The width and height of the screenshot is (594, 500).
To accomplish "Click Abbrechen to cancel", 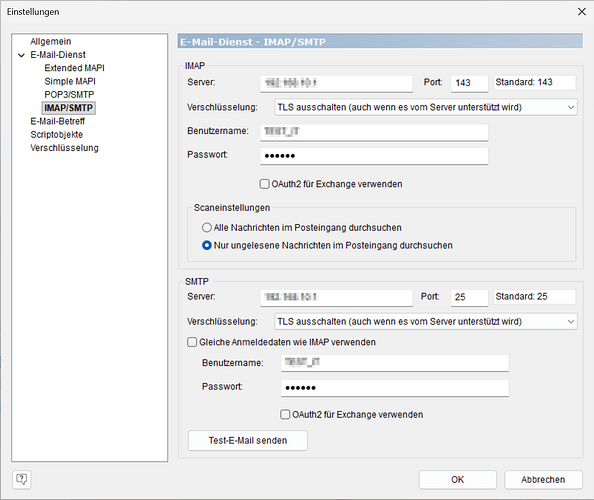I will coord(543,480).
